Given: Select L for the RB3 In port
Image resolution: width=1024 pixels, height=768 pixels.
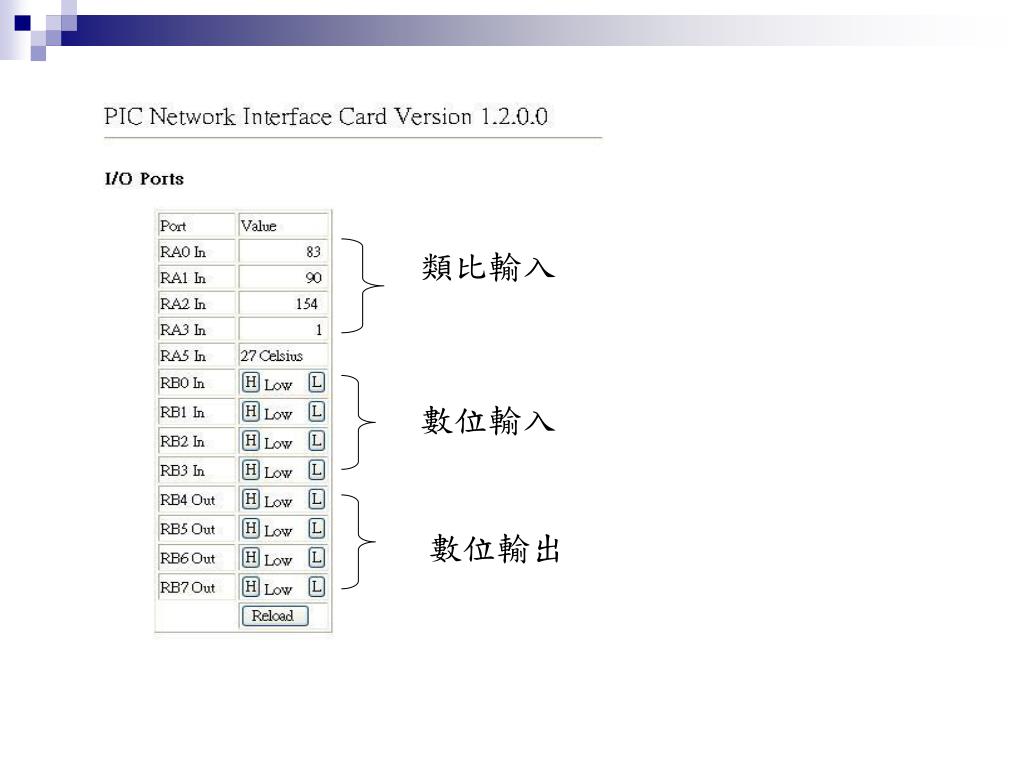Looking at the screenshot, I should pos(317,470).
